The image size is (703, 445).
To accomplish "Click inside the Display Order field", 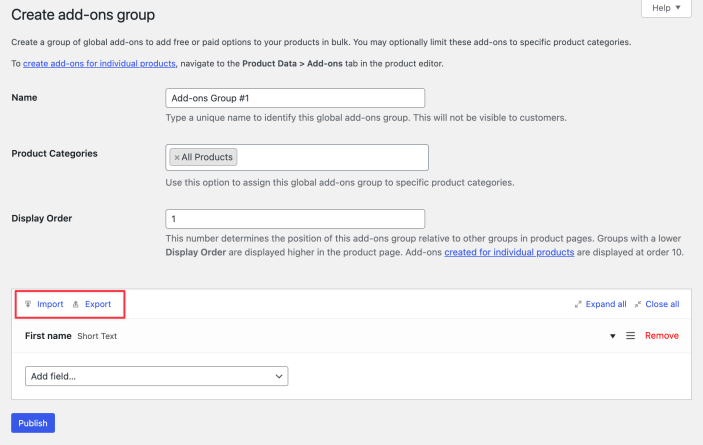I will coord(295,218).
